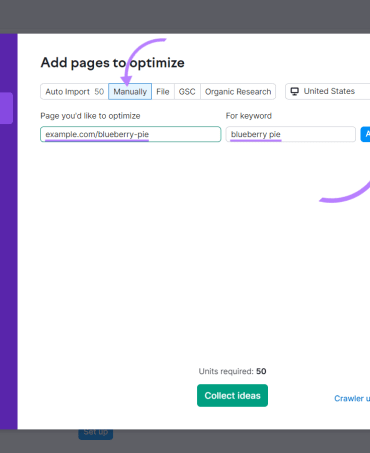Click the 'Add pages to optimize' heading
Viewport: 370px width, 453px height.
click(x=112, y=63)
